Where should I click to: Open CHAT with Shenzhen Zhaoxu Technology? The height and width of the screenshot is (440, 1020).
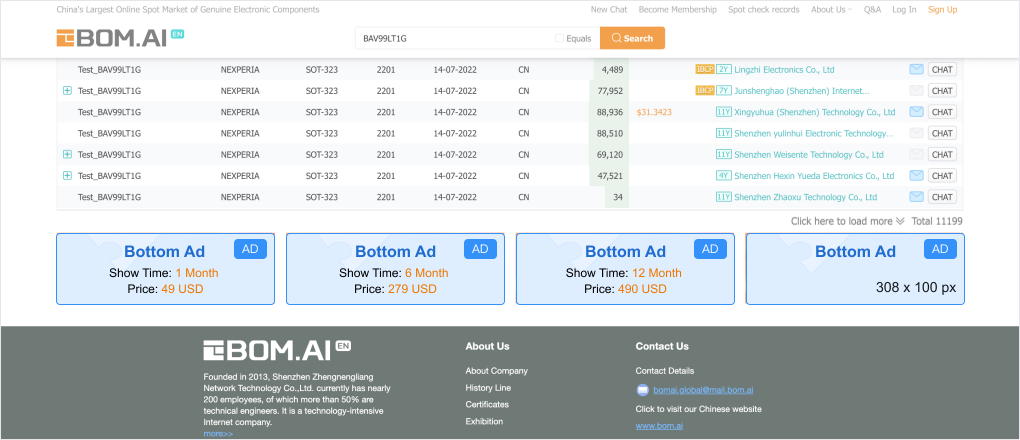click(x=942, y=197)
